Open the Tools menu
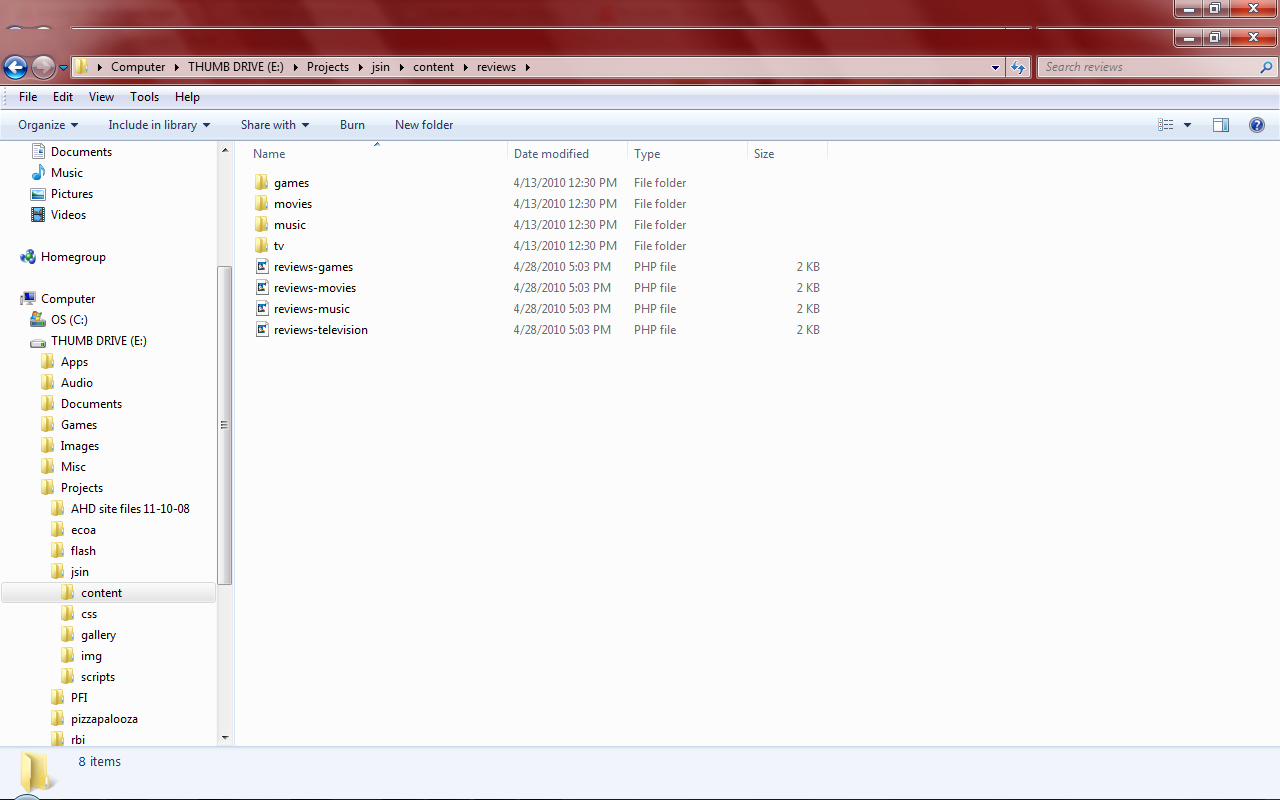The height and width of the screenshot is (800, 1280). tap(144, 97)
